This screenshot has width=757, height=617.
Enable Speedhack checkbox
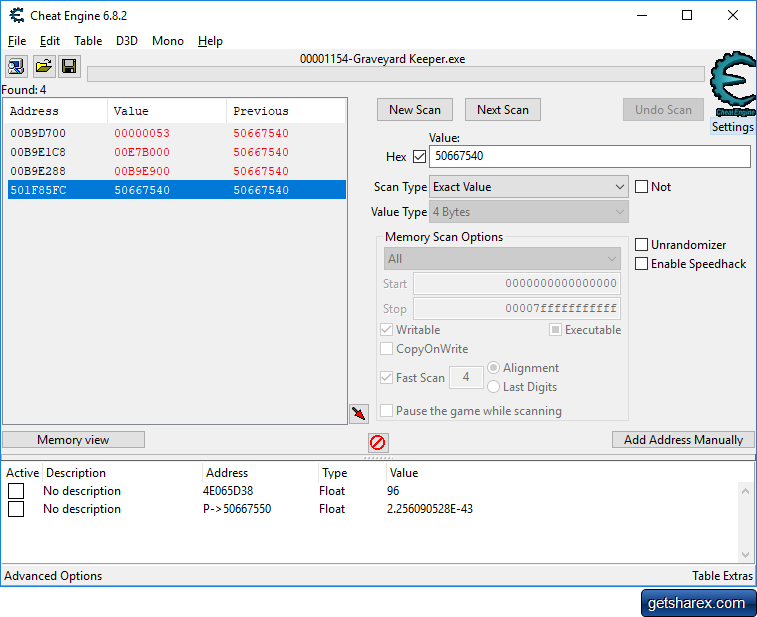point(642,264)
